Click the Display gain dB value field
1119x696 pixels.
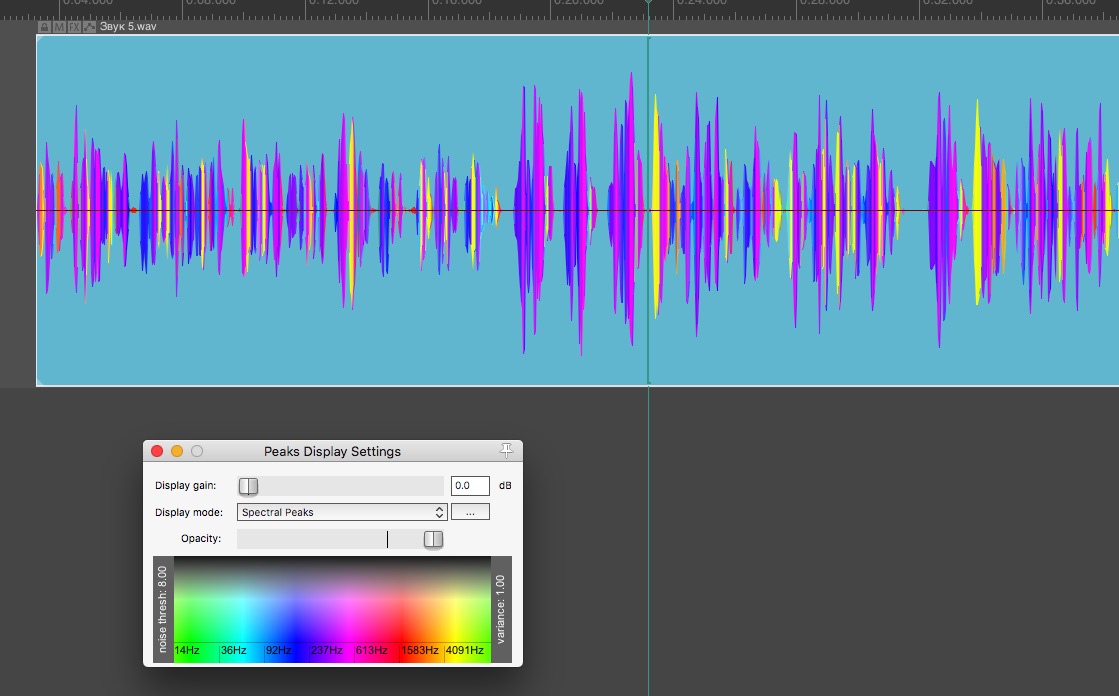470,486
